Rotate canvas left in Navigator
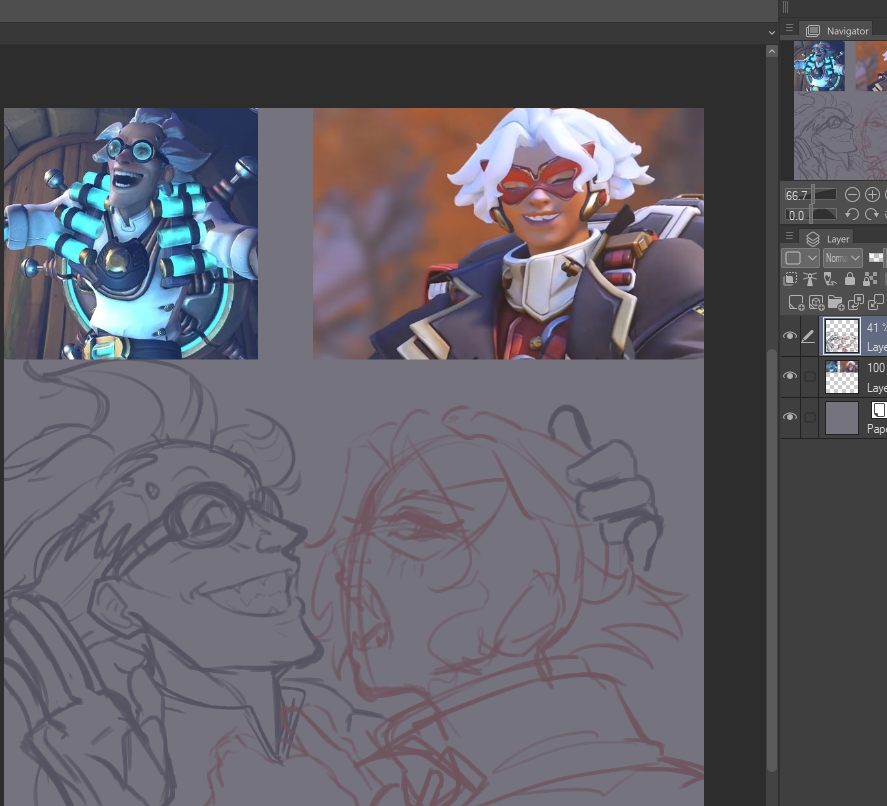Image resolution: width=887 pixels, height=806 pixels. 852,214
